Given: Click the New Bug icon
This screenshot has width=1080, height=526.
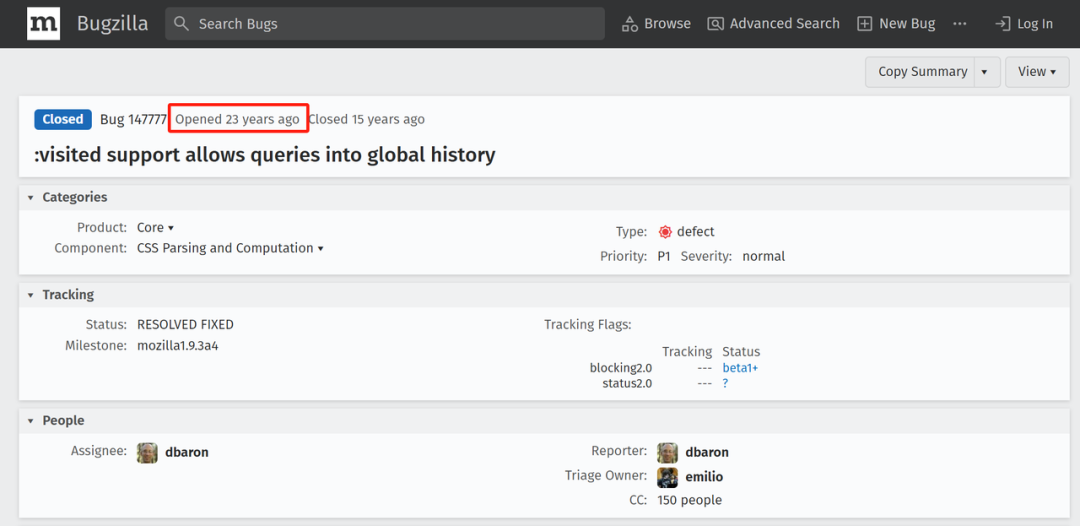Looking at the screenshot, I should coord(865,24).
